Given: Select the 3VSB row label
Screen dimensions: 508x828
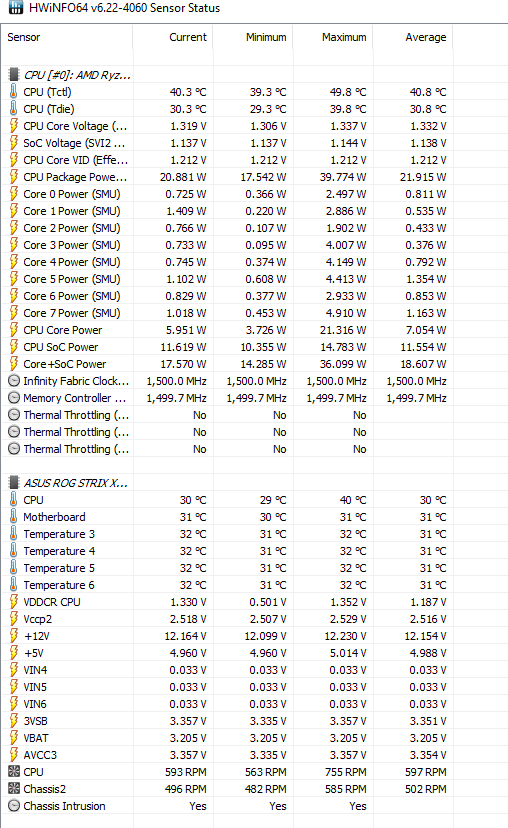Looking at the screenshot, I should coord(35,721).
